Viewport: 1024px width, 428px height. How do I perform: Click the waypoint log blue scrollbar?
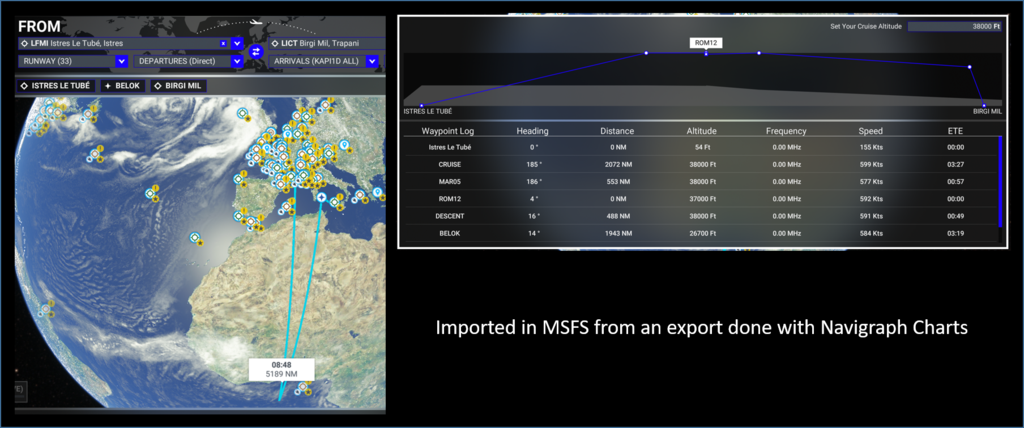pos(1000,181)
